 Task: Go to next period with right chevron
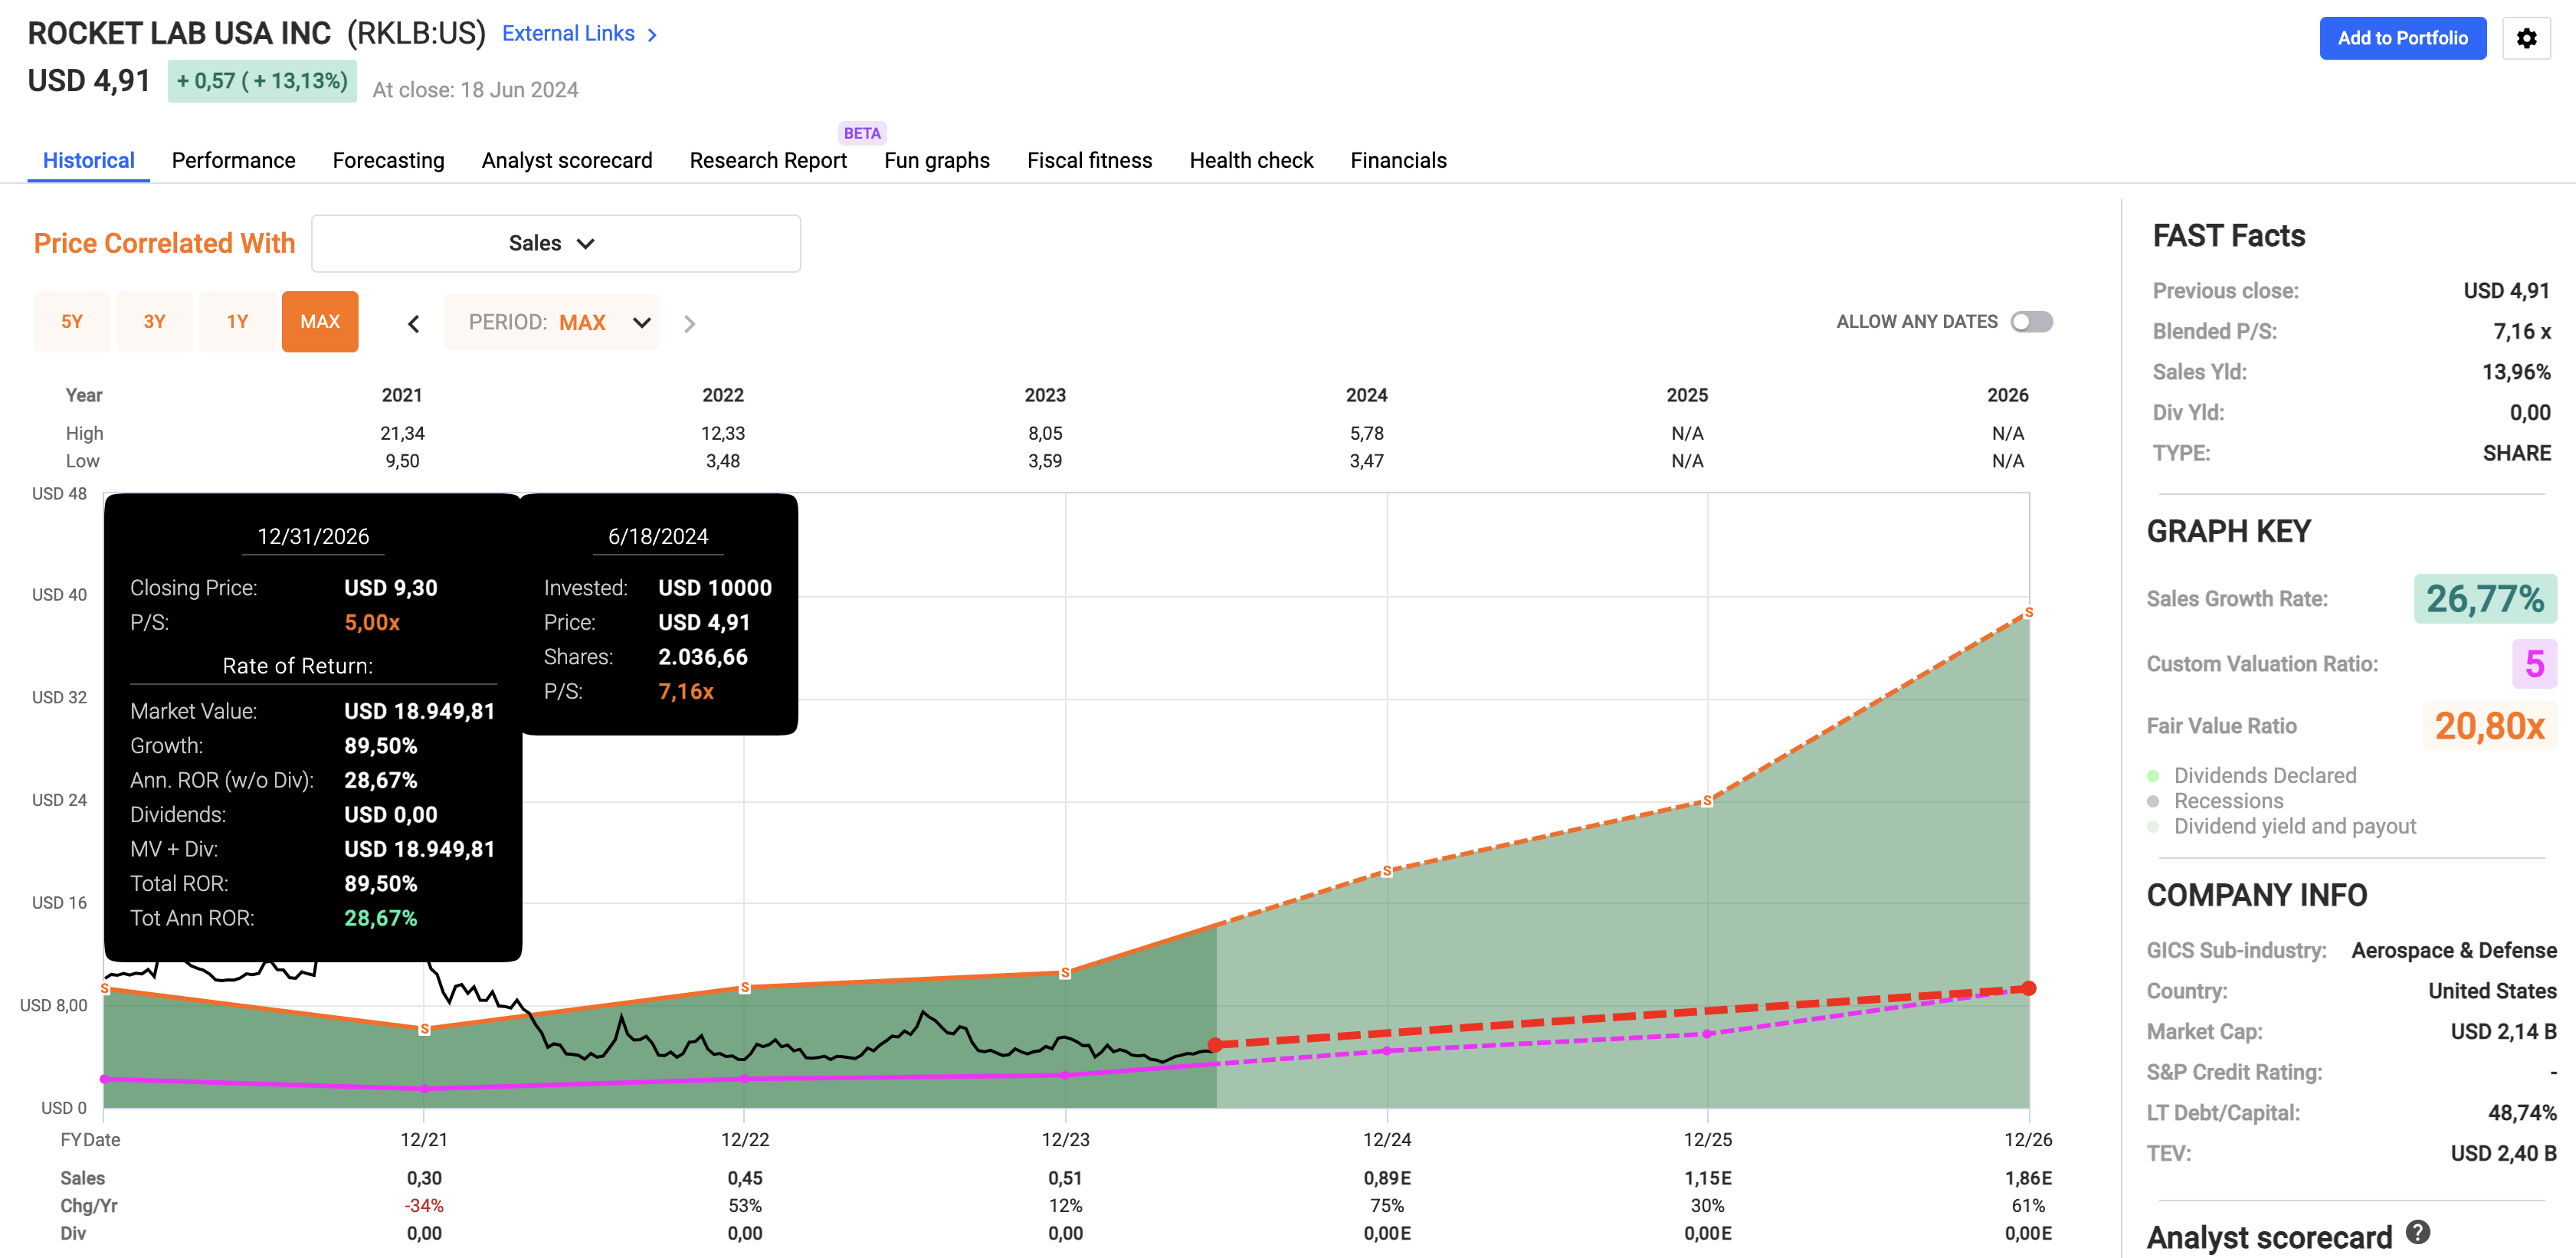point(689,323)
